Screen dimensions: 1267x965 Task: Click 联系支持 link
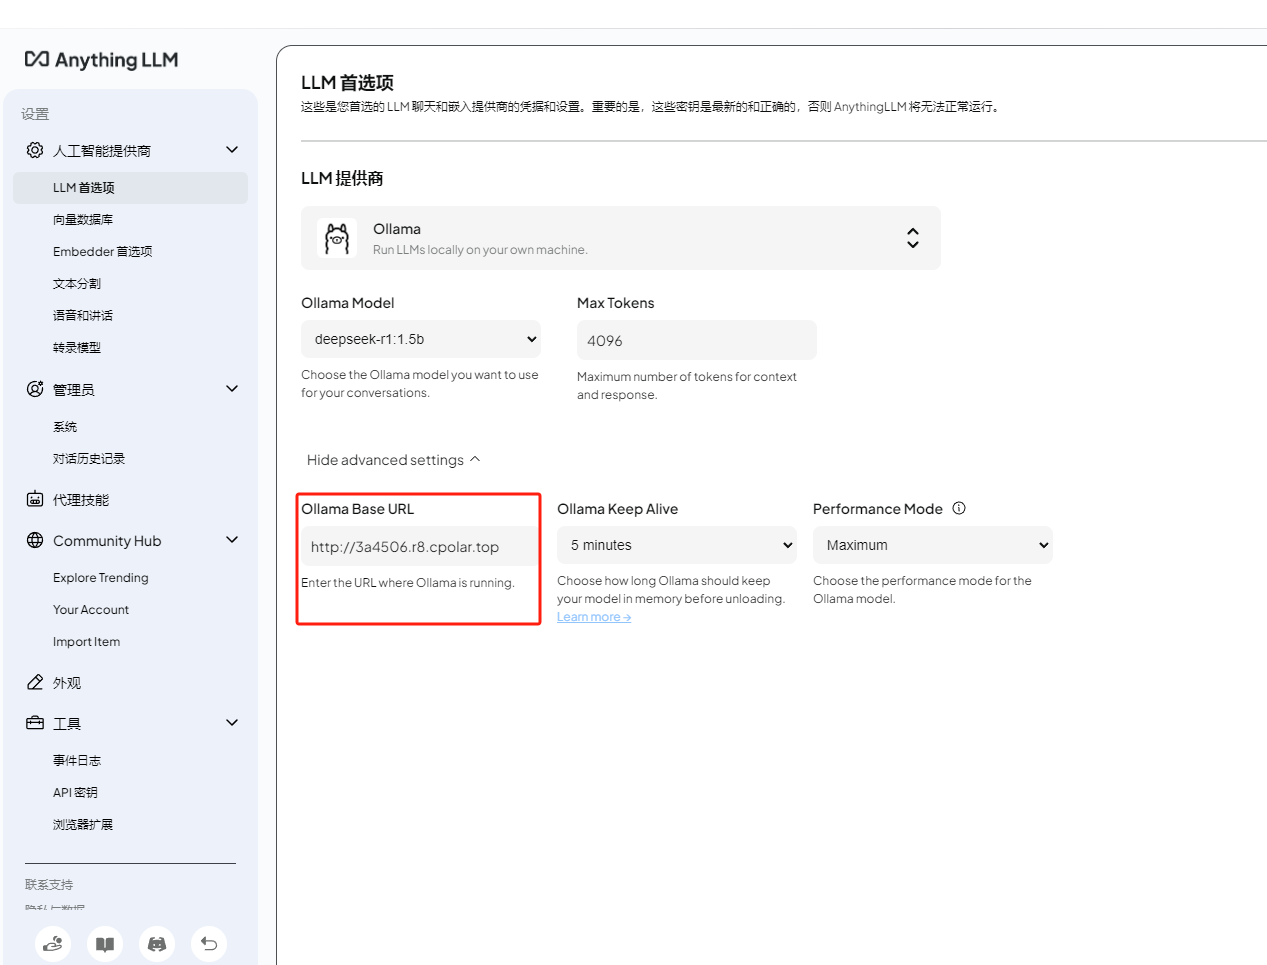click(49, 885)
